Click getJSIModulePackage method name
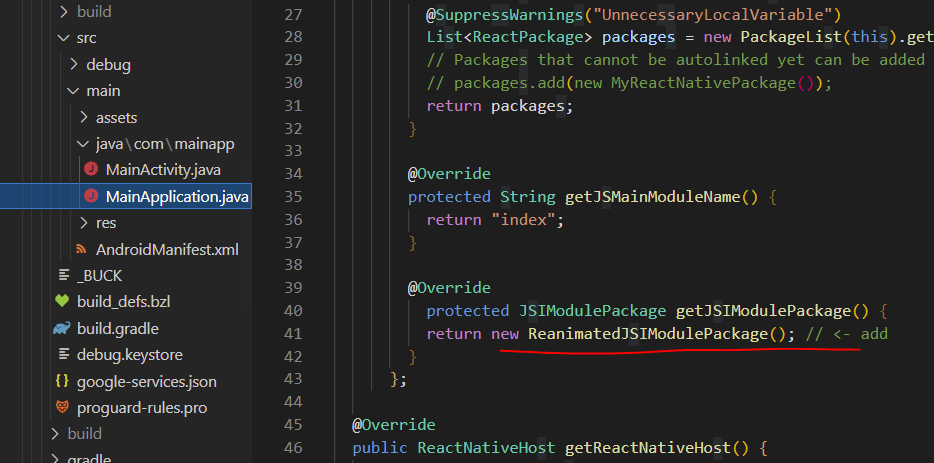934x463 pixels. click(x=763, y=311)
